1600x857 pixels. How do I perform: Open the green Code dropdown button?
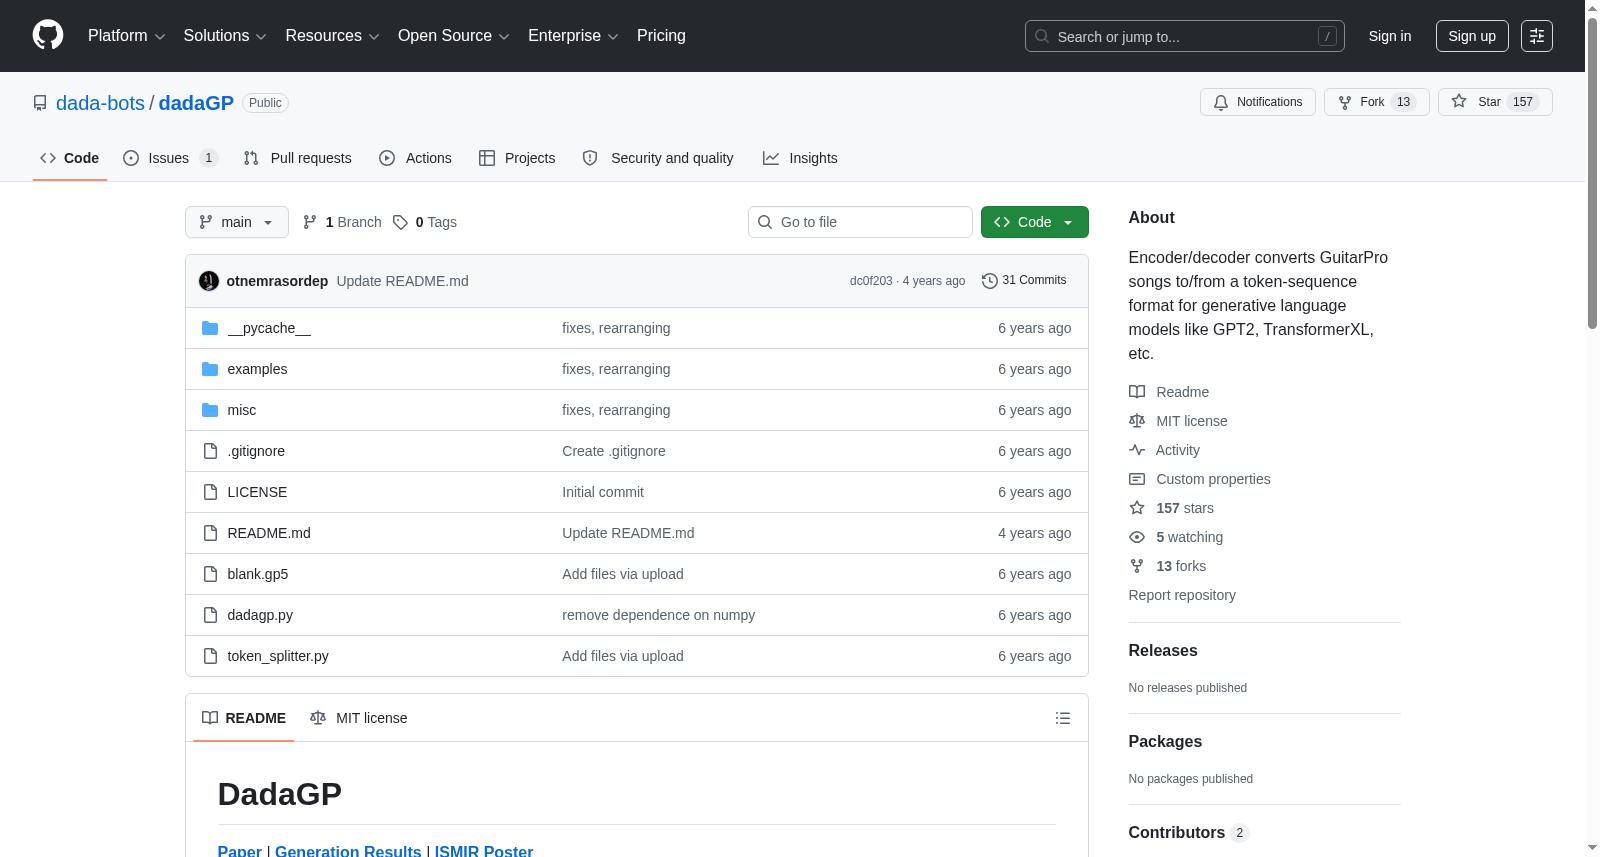tap(1035, 222)
